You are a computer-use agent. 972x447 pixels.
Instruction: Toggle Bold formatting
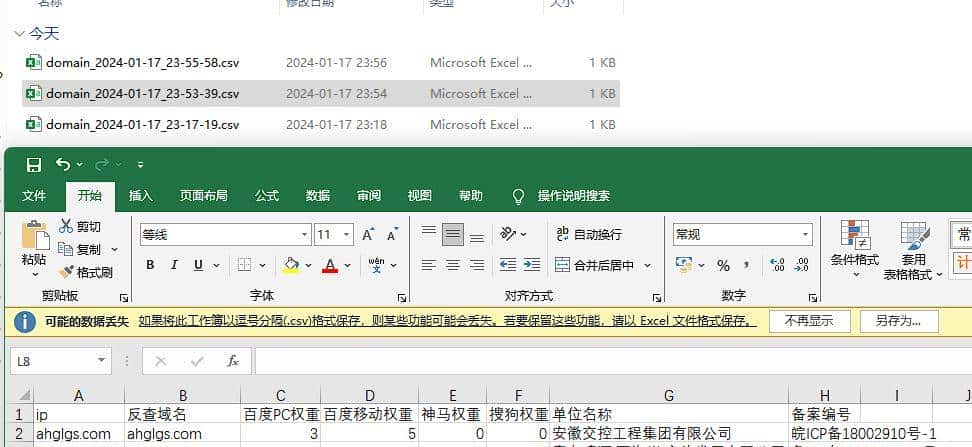(x=150, y=265)
